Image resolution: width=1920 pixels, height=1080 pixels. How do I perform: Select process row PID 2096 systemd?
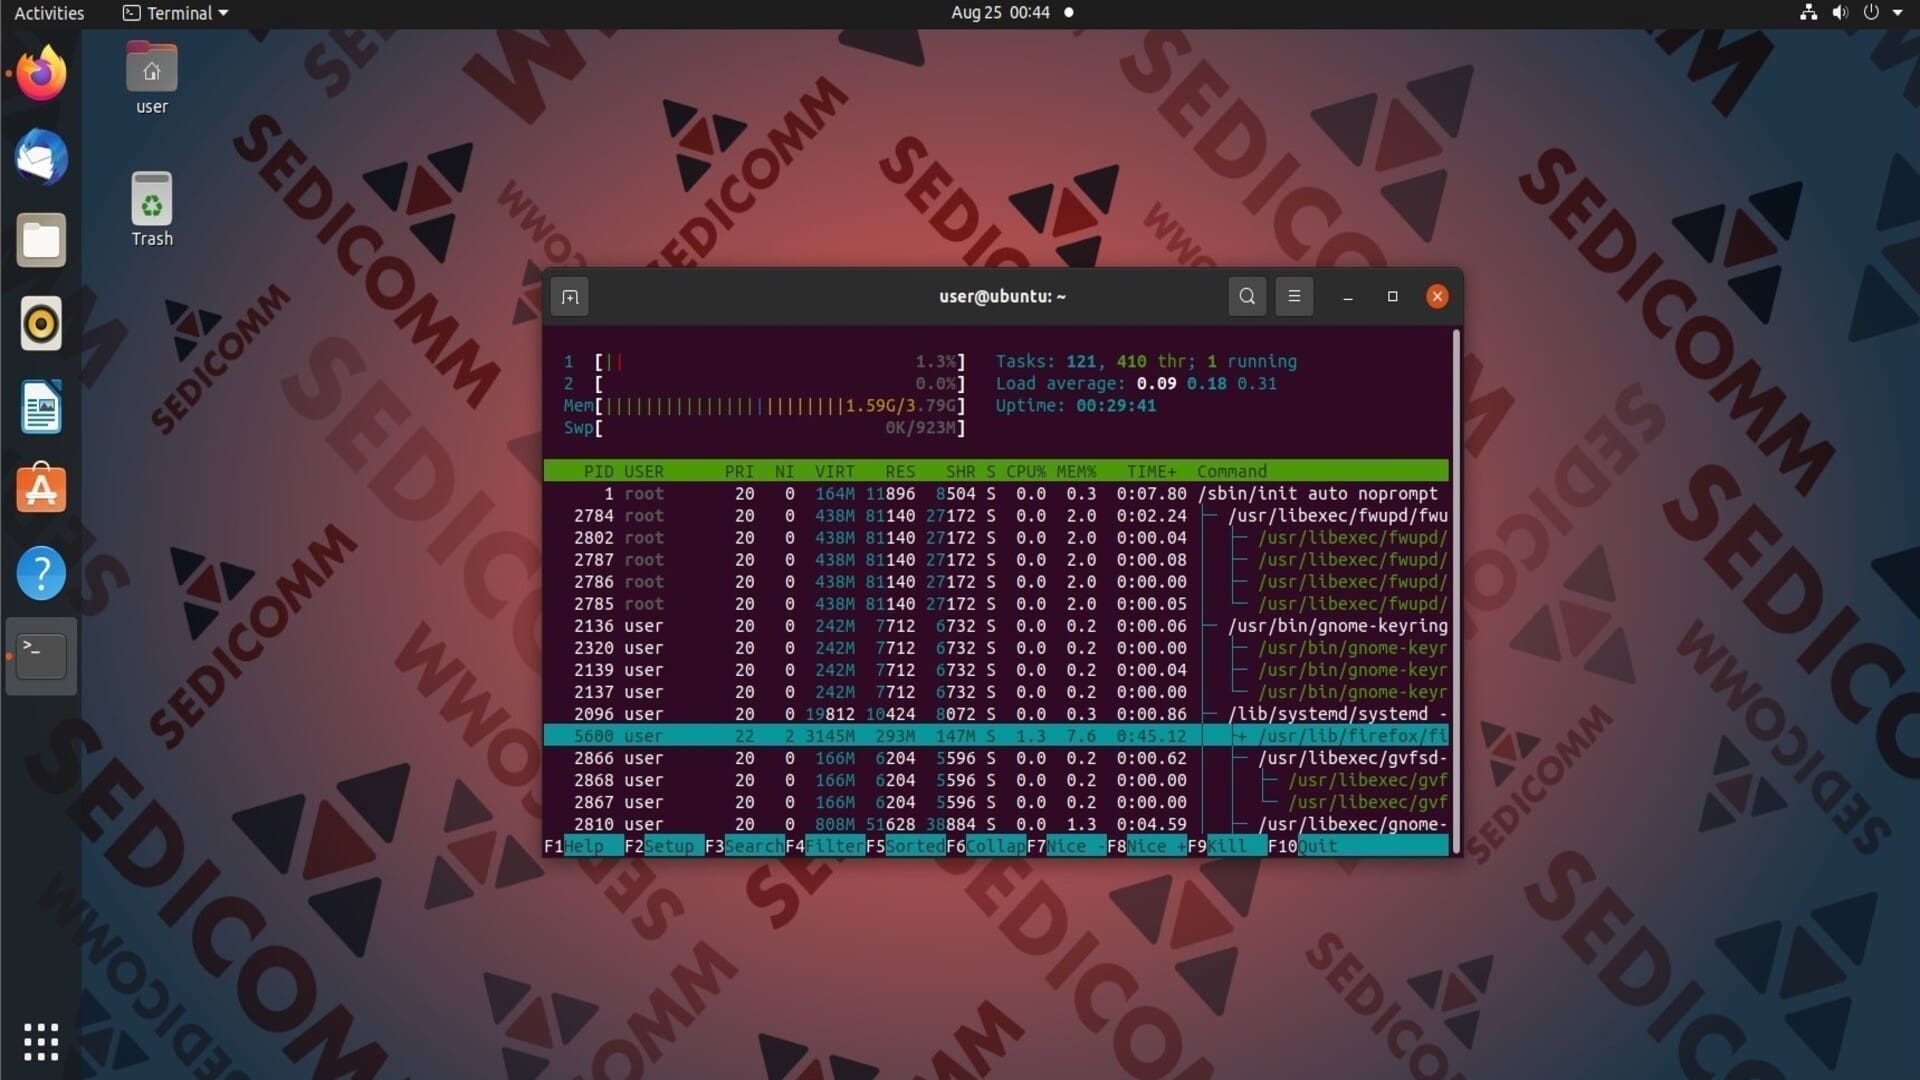point(996,714)
